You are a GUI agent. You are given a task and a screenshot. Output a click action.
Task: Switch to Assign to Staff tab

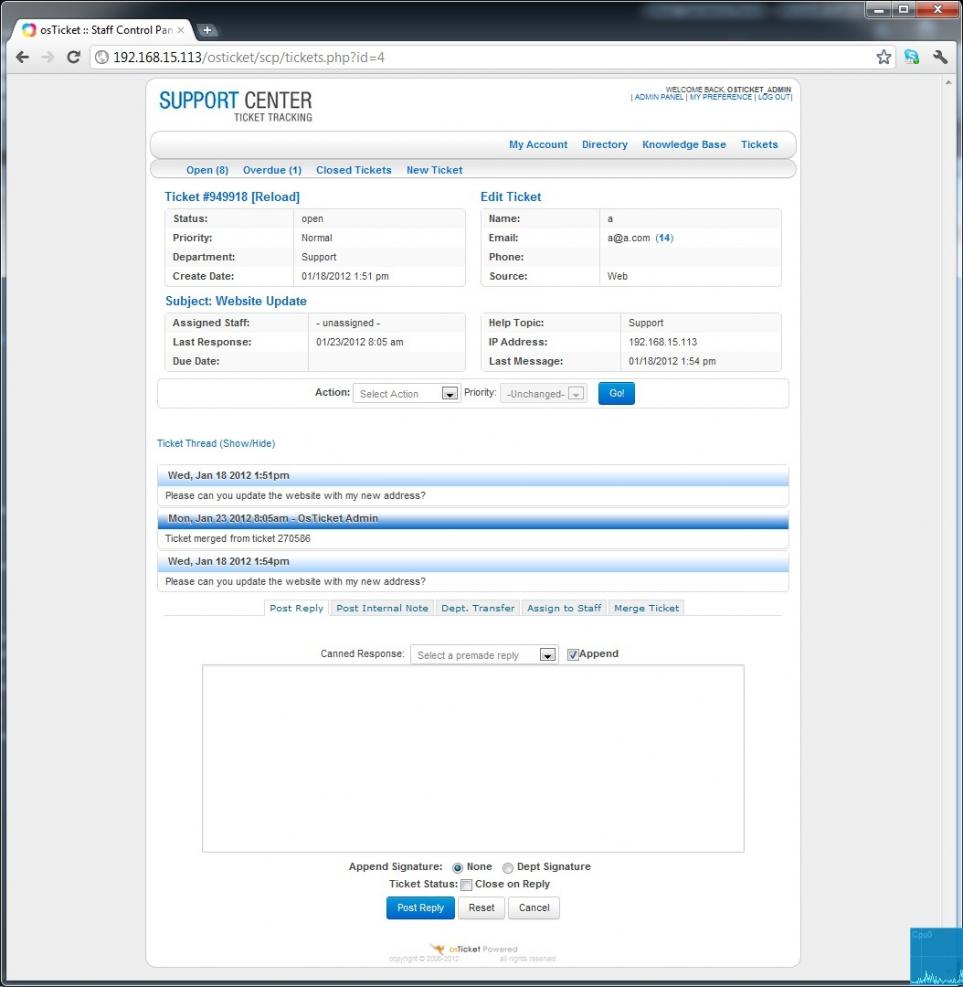564,608
